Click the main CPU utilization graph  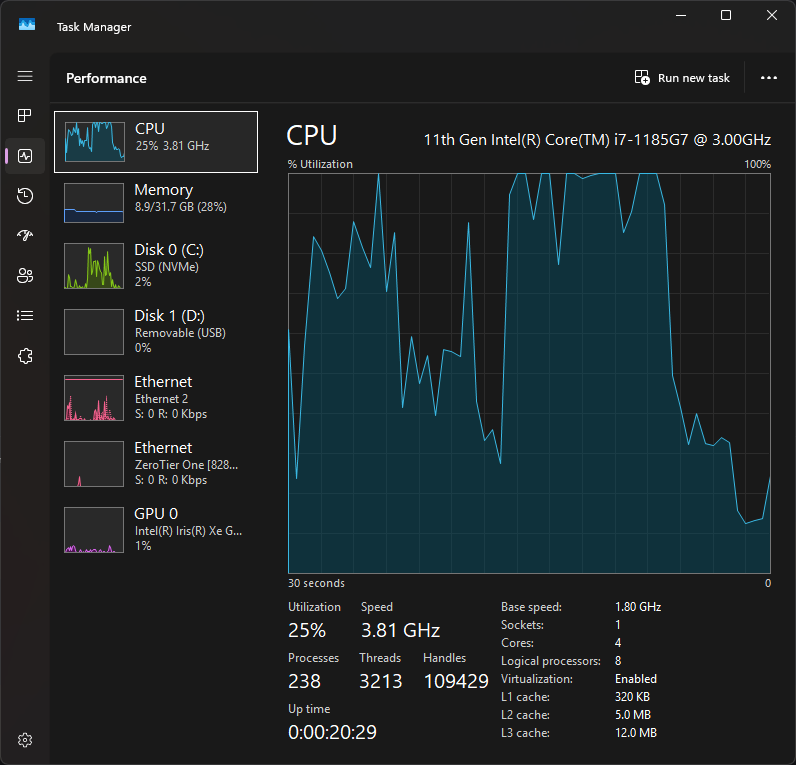pos(529,373)
